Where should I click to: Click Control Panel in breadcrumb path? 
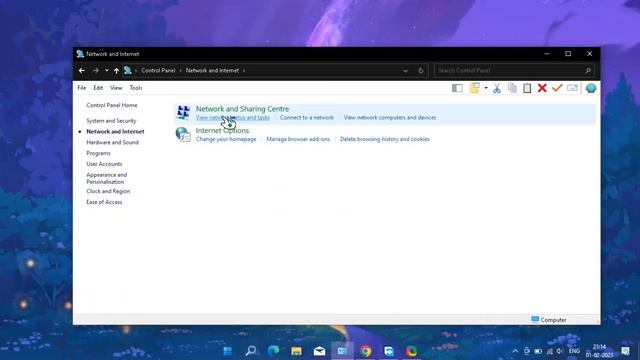point(158,71)
